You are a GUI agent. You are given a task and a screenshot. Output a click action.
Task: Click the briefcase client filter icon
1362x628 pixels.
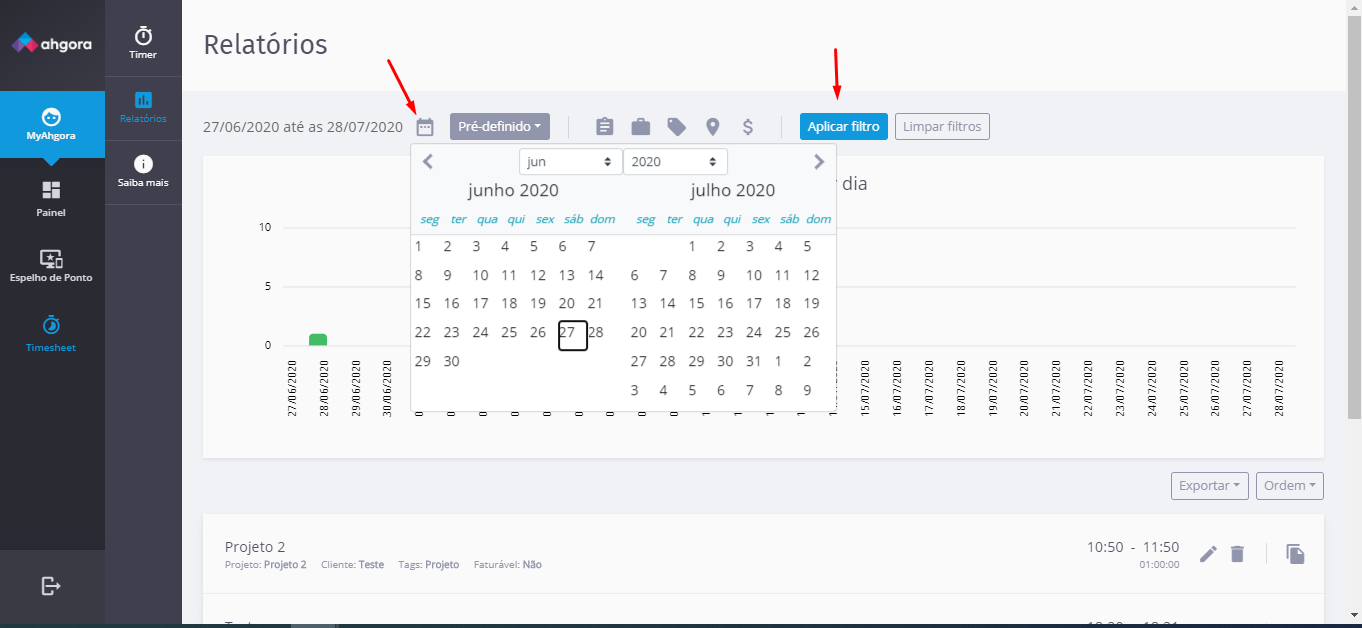click(640, 127)
